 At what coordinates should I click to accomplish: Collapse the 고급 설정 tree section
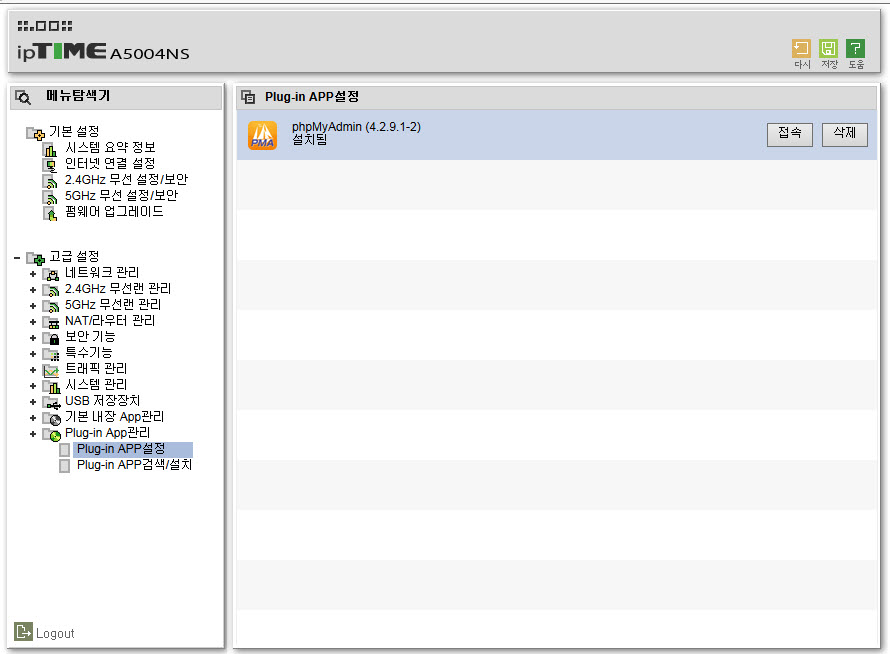click(x=17, y=258)
